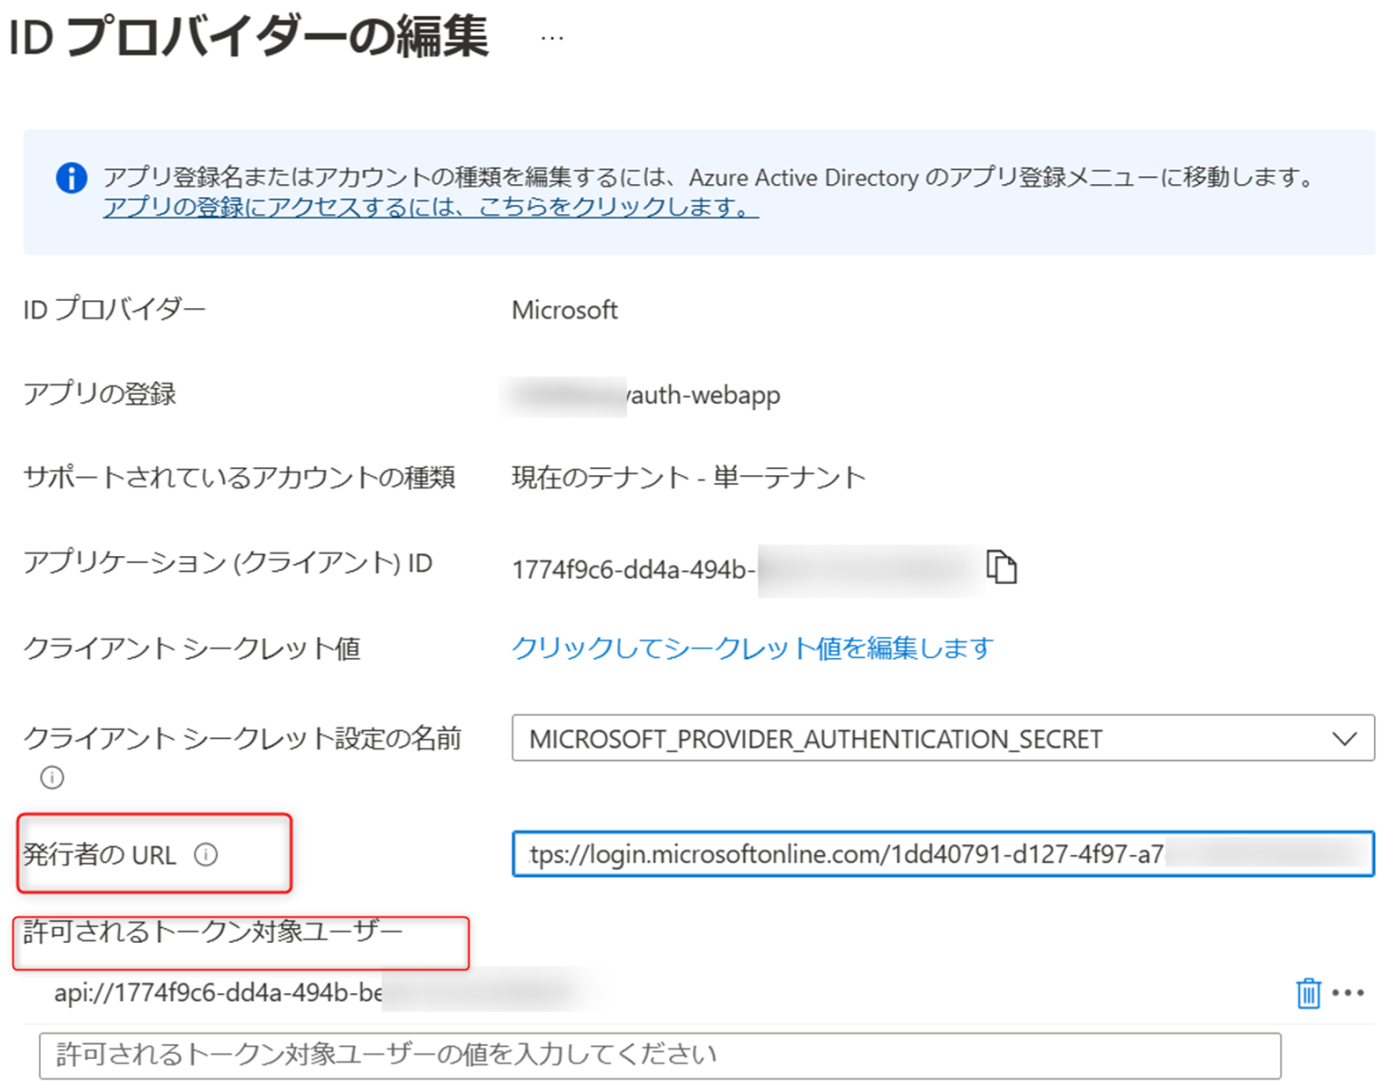
Task: Click the info icon below クライアント シークレット設定の名前
Action: 50,777
